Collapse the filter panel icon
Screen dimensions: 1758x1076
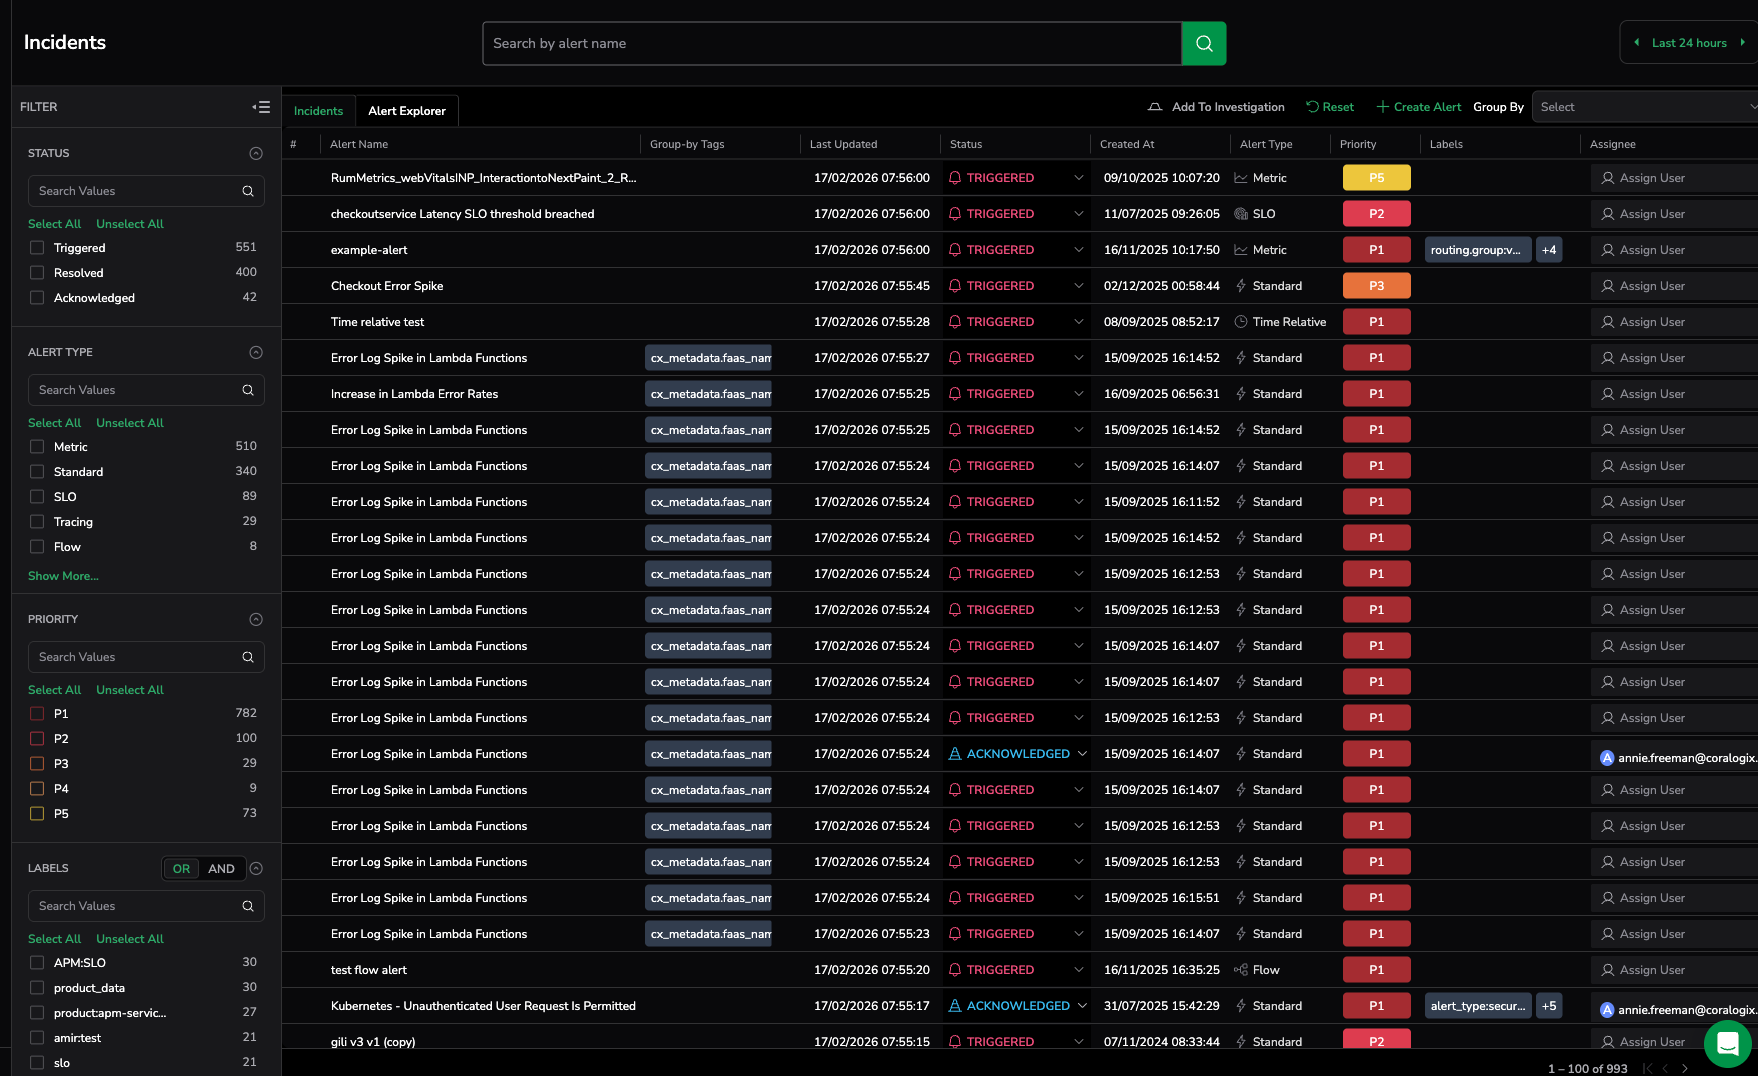tap(261, 107)
